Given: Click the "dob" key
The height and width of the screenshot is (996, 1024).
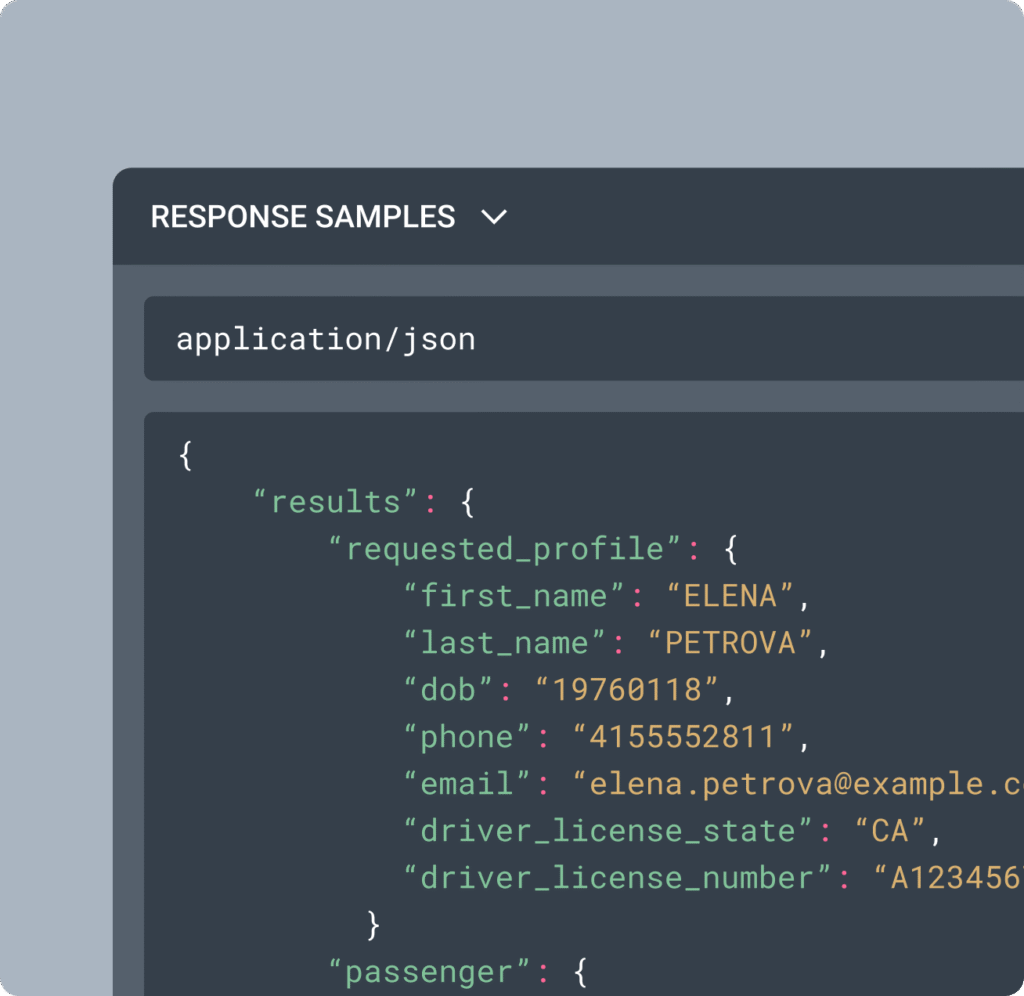Looking at the screenshot, I should pos(448,690).
